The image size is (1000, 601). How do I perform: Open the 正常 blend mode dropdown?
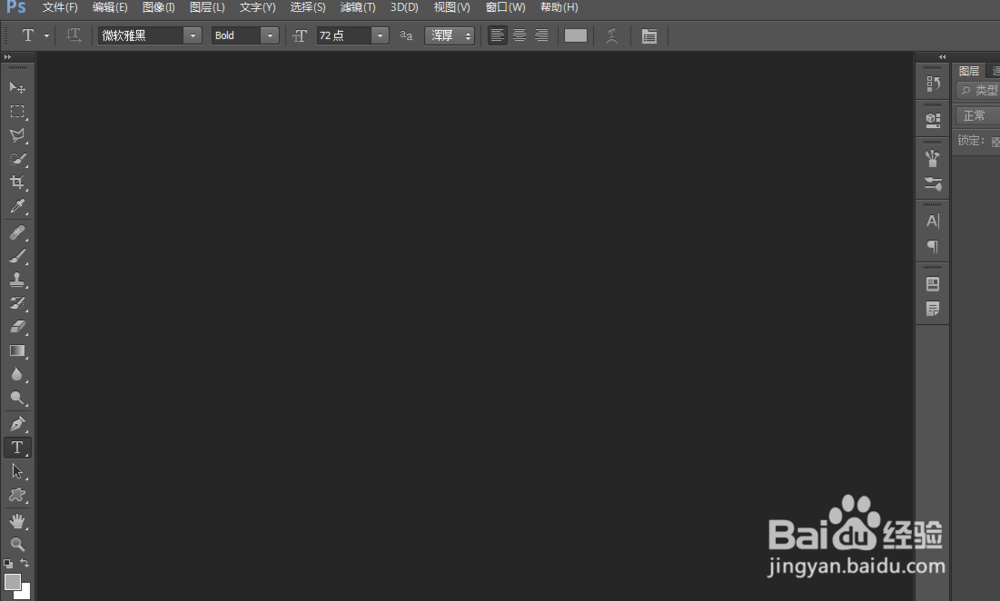[x=978, y=116]
